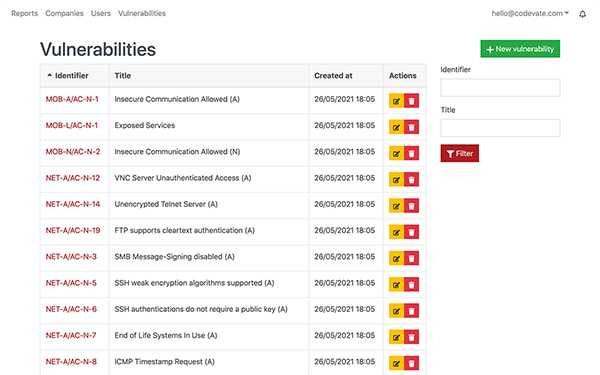The width and height of the screenshot is (600, 375).
Task: Apply the Filter button
Action: [460, 153]
